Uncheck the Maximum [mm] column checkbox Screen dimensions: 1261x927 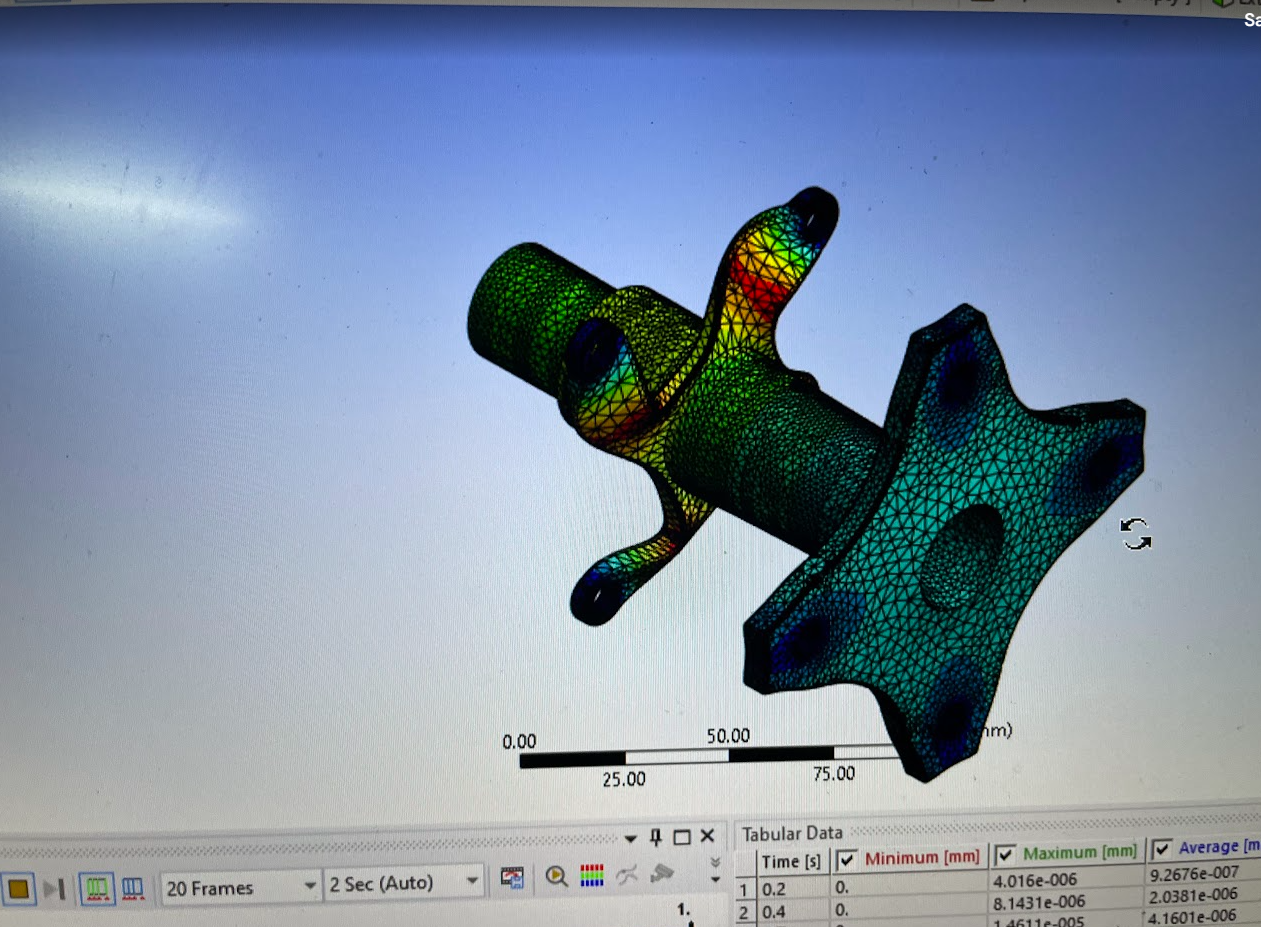point(1005,854)
